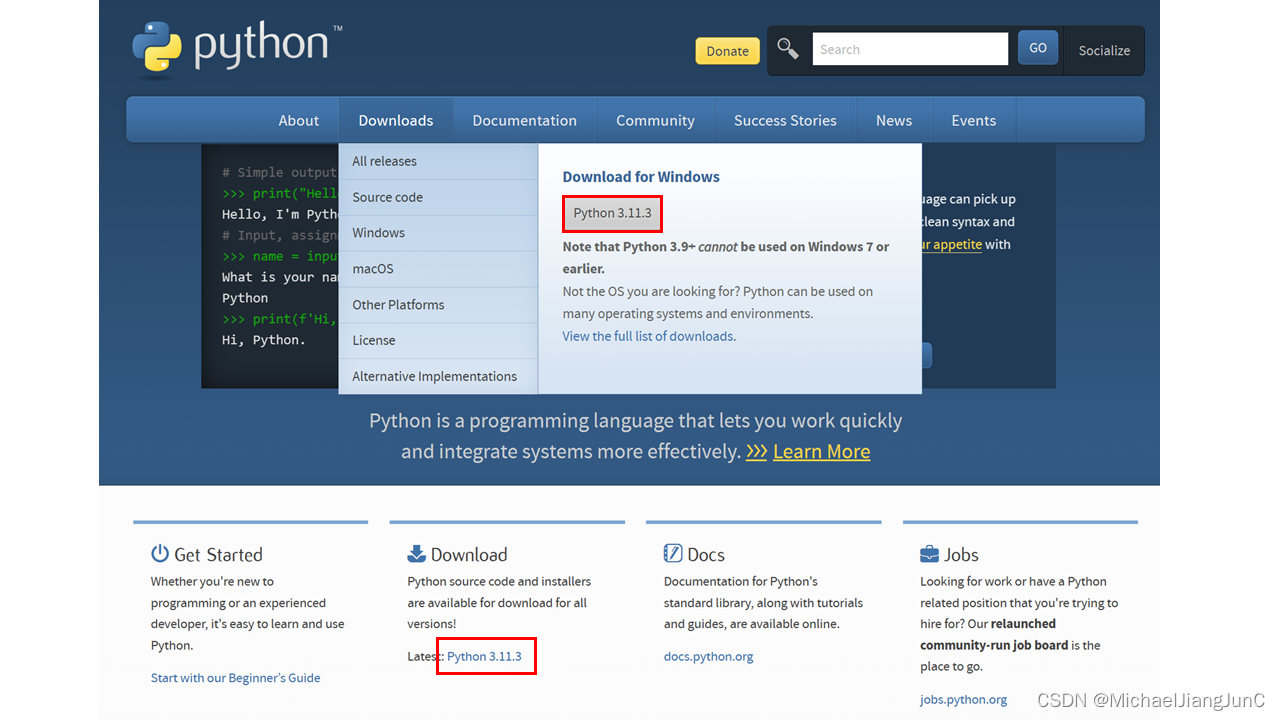
Task: Open the View the full list of downloads link
Action: click(x=648, y=336)
